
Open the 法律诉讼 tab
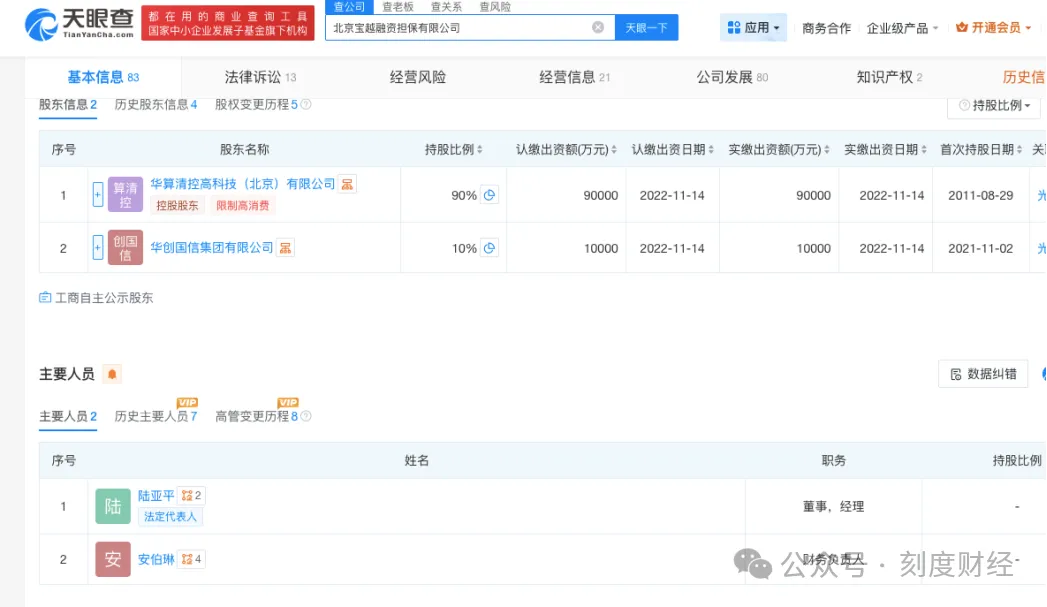click(260, 77)
